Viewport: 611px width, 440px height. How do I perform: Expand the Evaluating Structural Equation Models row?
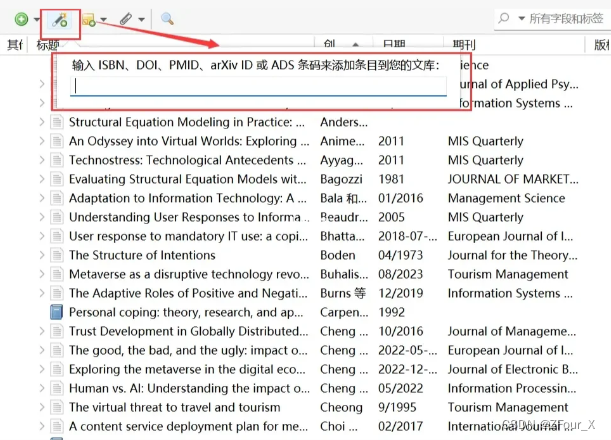pyautogui.click(x=42, y=179)
